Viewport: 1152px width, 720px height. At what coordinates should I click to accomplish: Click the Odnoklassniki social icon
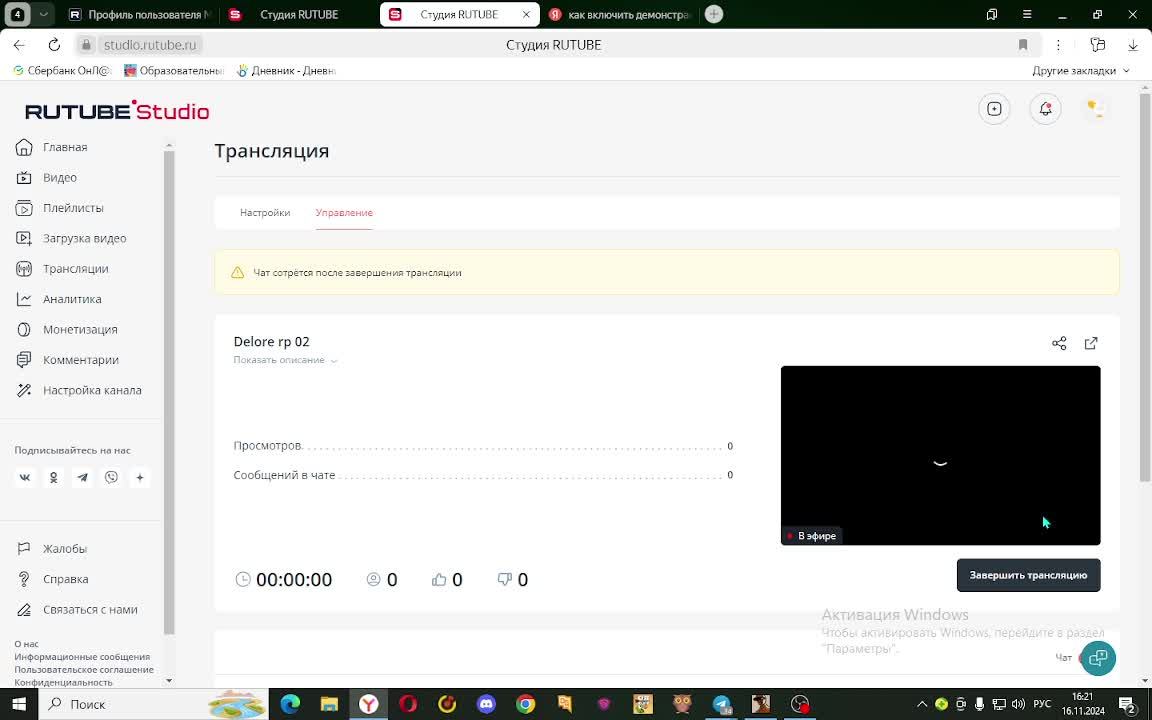click(54, 478)
